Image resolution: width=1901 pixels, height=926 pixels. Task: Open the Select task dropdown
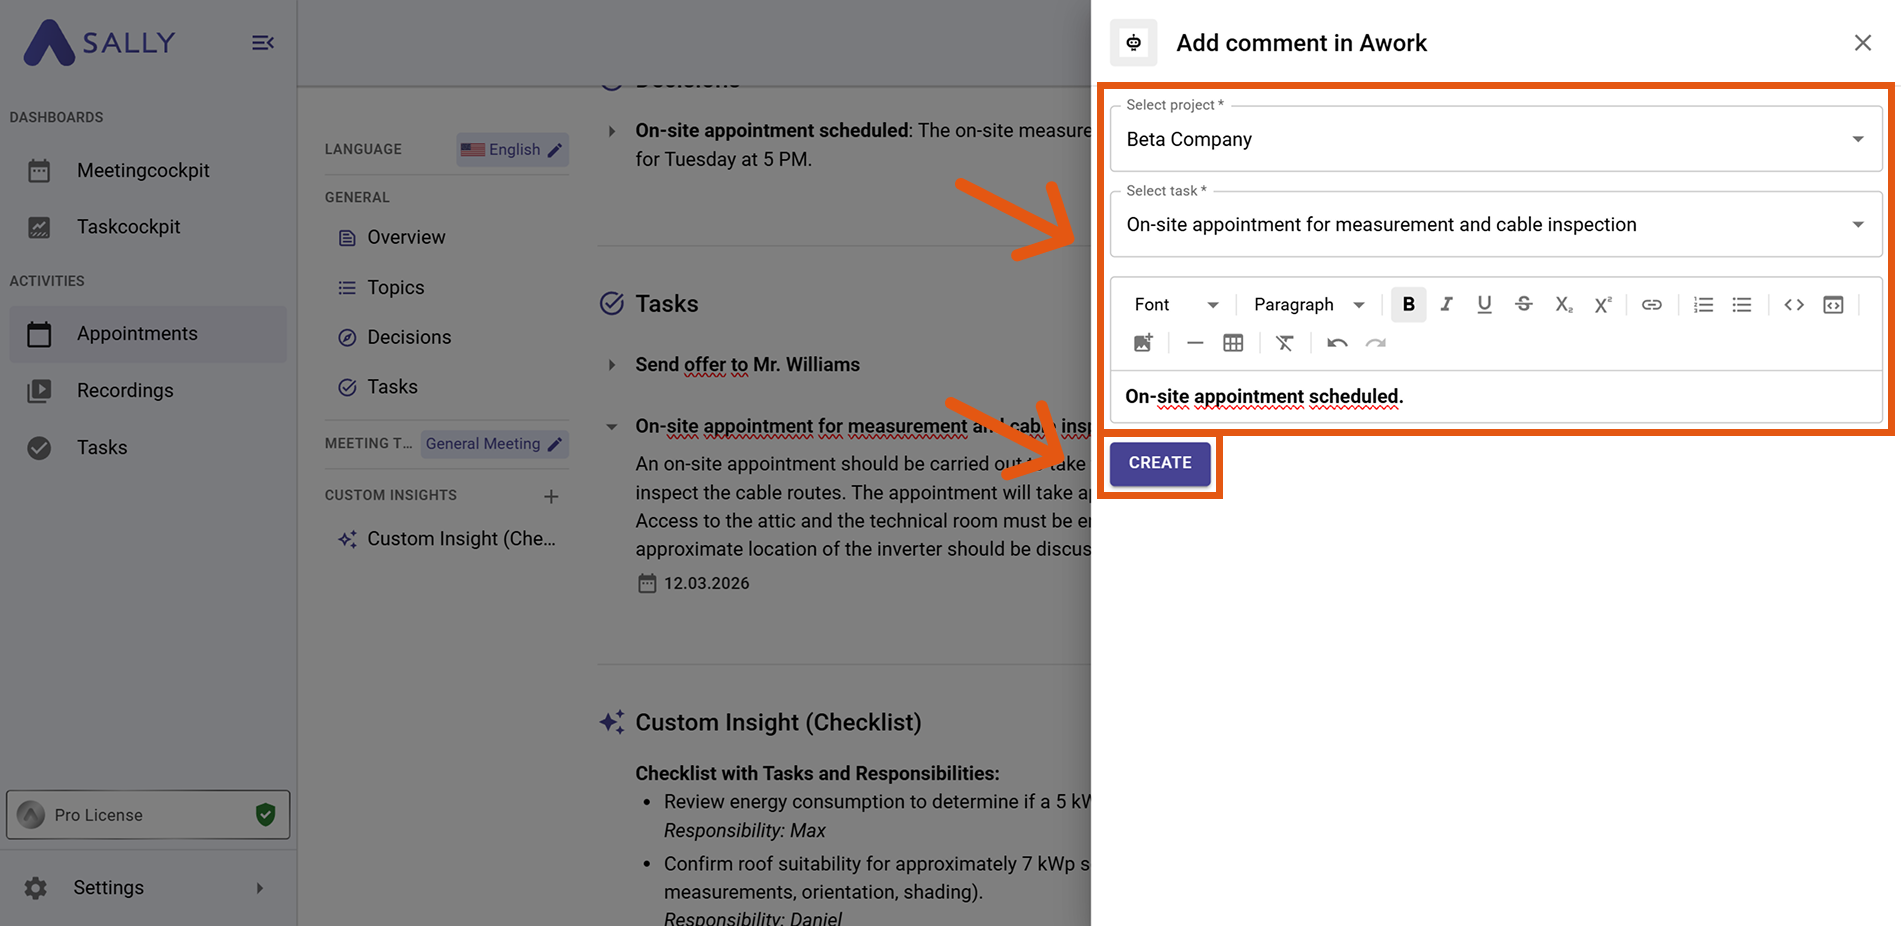[x=1495, y=225]
